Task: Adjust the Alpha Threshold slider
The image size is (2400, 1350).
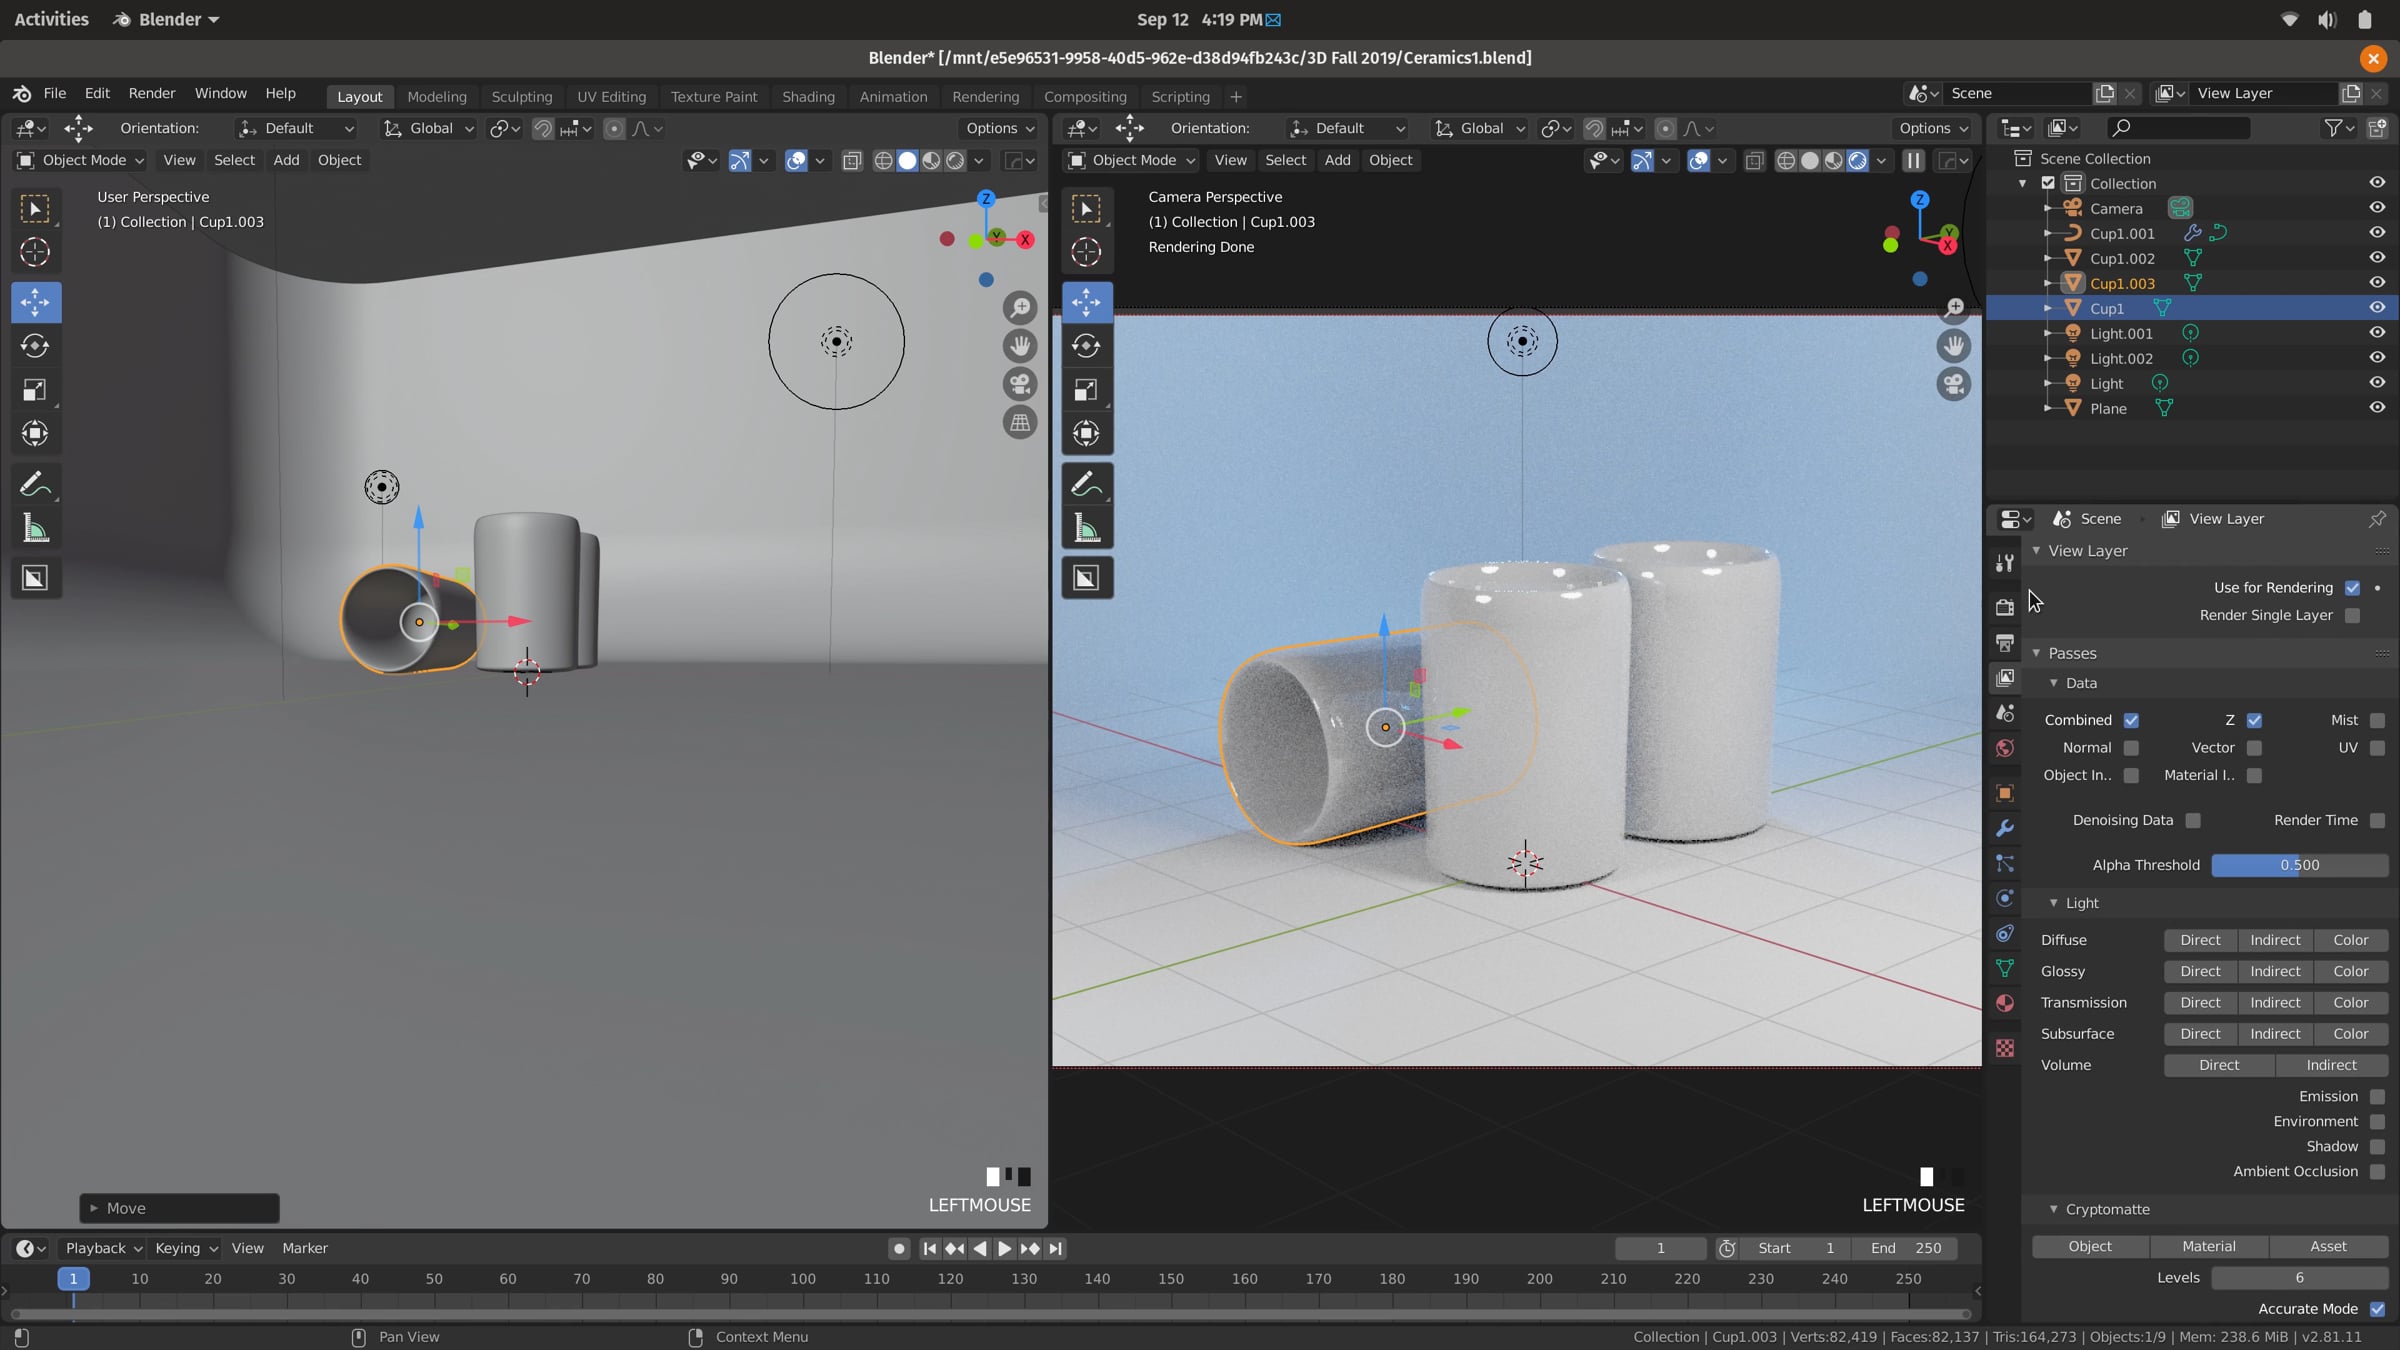Action: 2299,865
